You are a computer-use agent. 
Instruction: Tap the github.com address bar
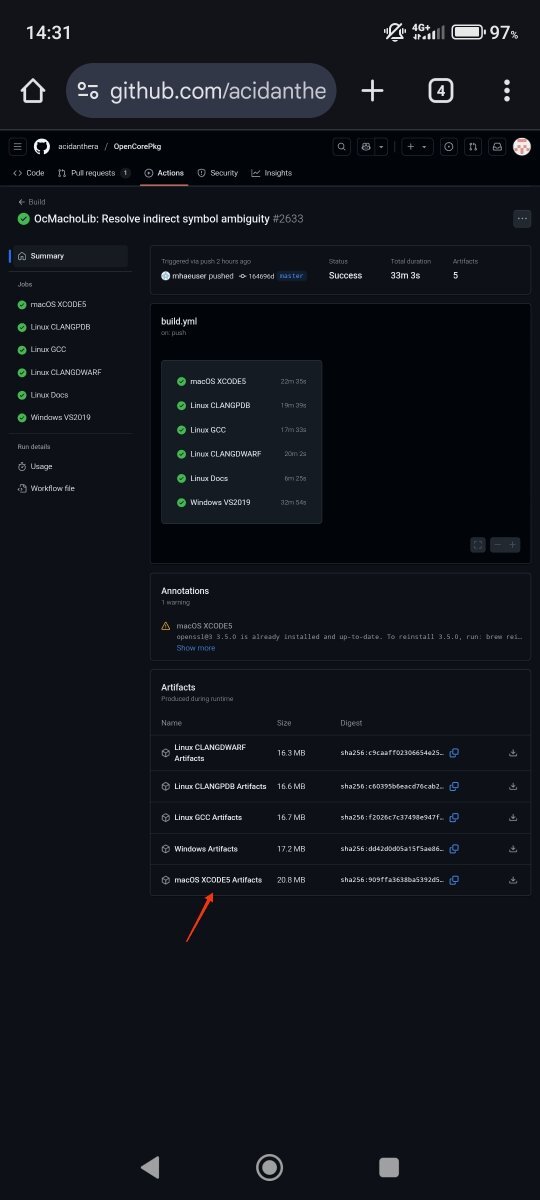pyautogui.click(x=202, y=91)
